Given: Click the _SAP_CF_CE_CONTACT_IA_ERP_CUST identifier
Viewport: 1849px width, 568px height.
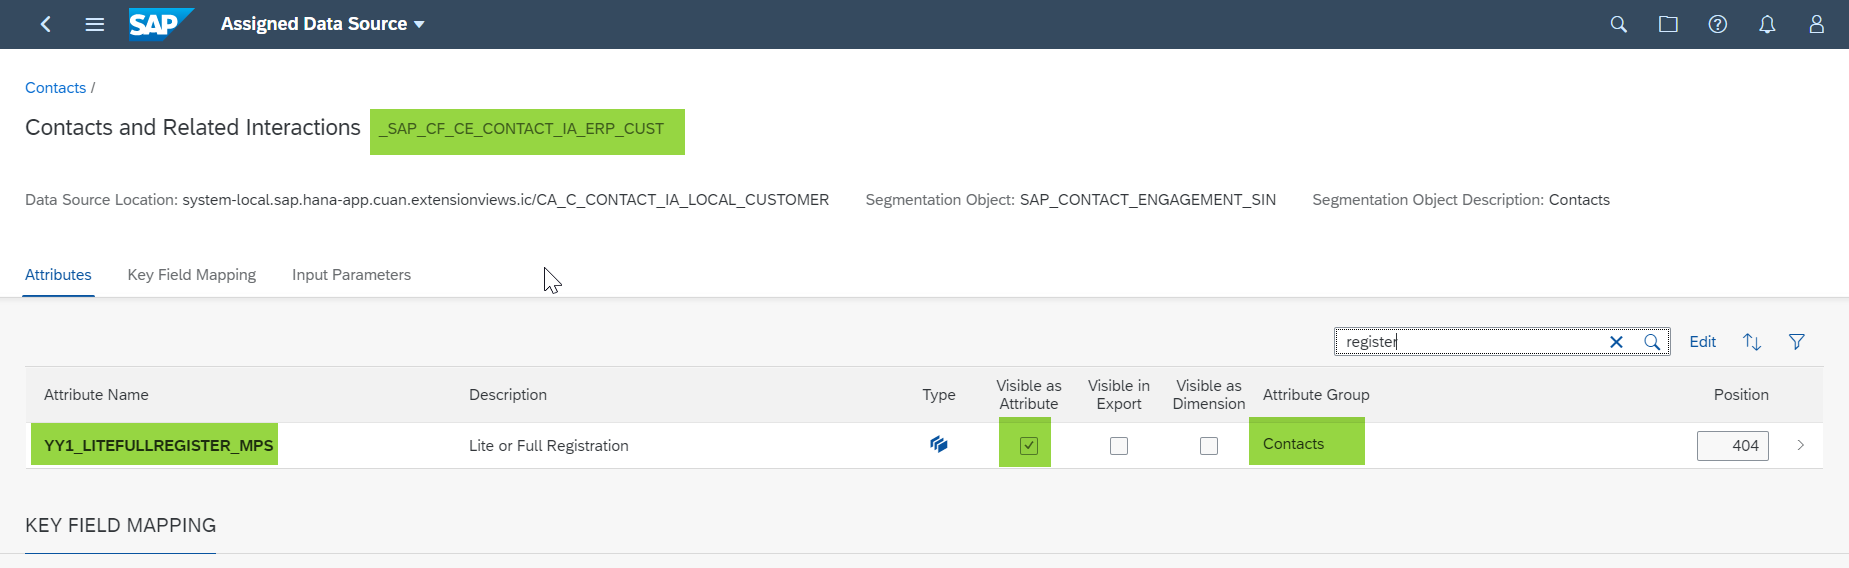Looking at the screenshot, I should 521,129.
